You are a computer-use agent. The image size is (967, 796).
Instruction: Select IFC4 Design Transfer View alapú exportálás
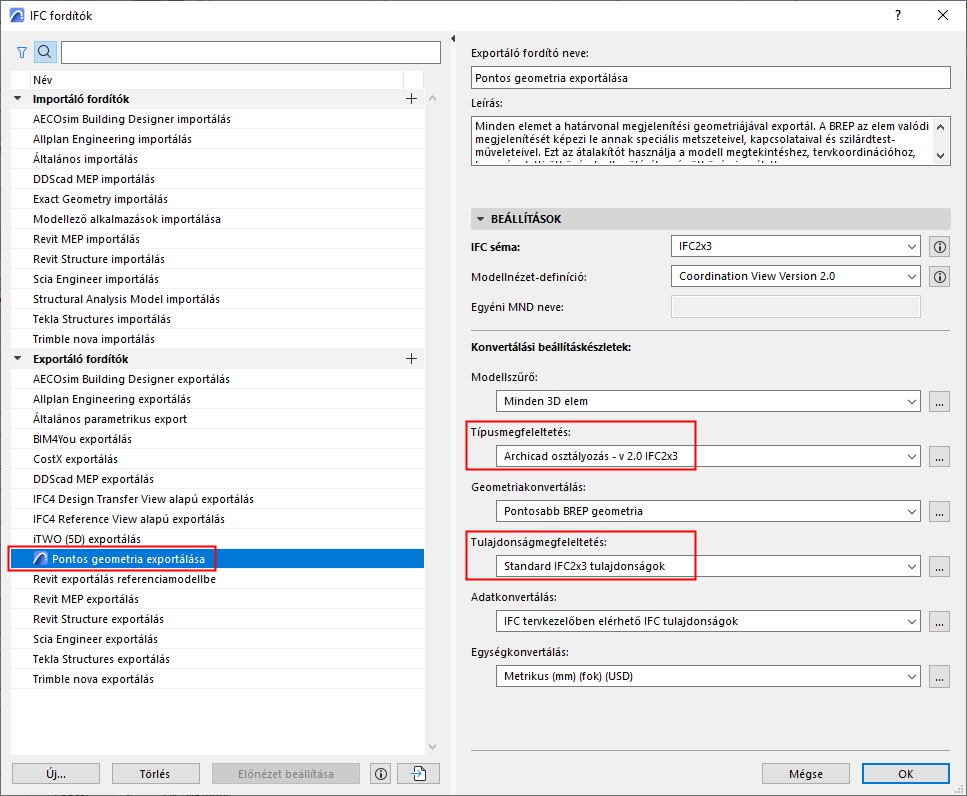coord(218,499)
